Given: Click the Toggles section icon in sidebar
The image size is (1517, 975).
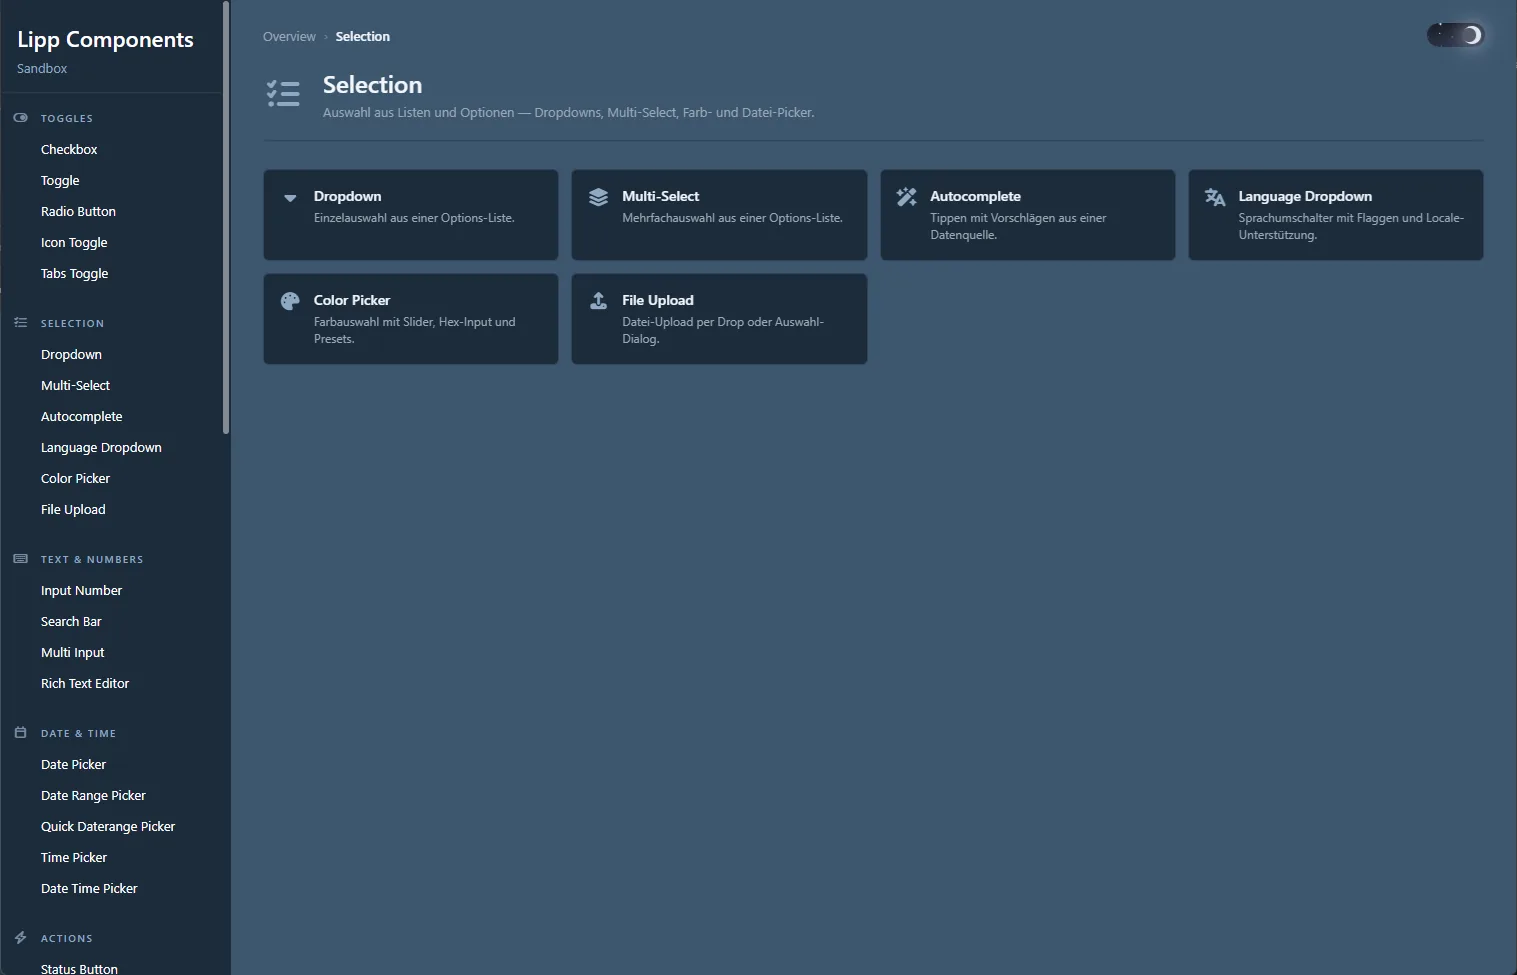Looking at the screenshot, I should coord(20,118).
